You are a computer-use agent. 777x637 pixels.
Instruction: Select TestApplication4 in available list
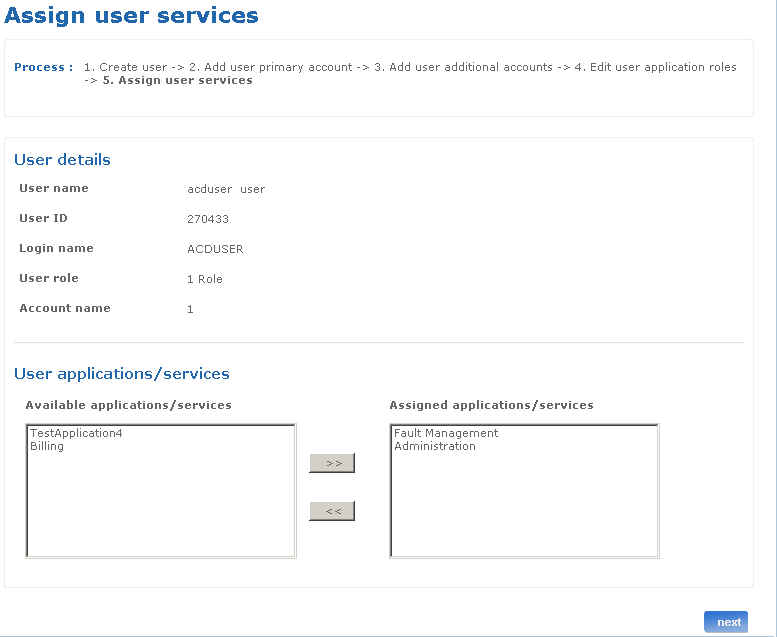pyautogui.click(x=76, y=433)
